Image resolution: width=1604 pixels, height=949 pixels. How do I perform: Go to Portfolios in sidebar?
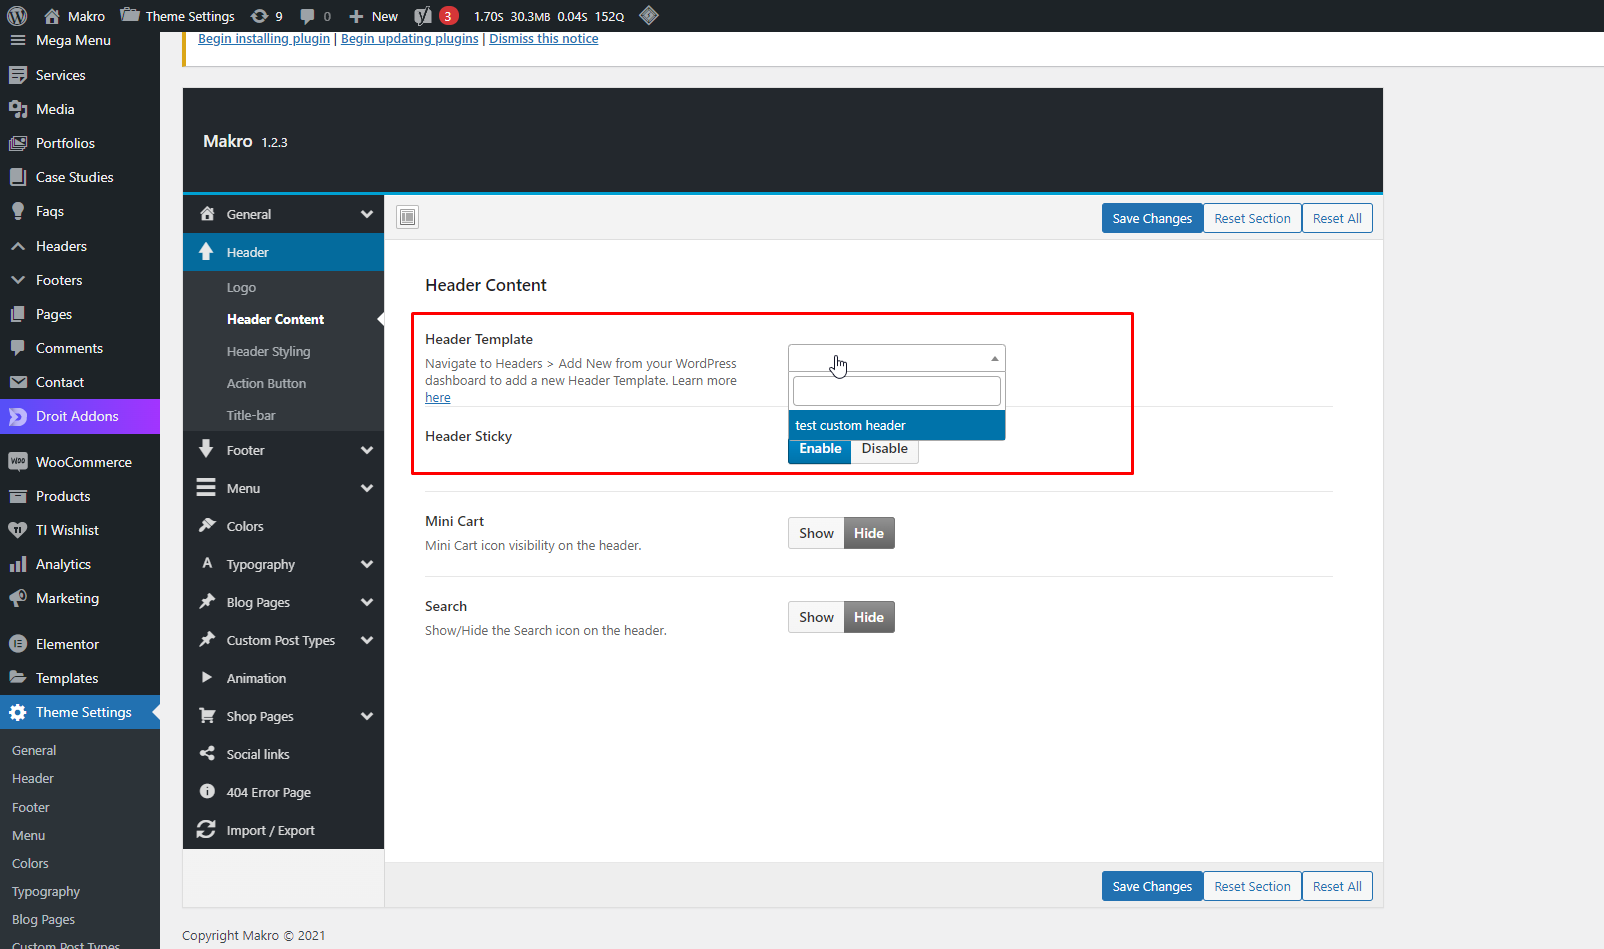80,143
